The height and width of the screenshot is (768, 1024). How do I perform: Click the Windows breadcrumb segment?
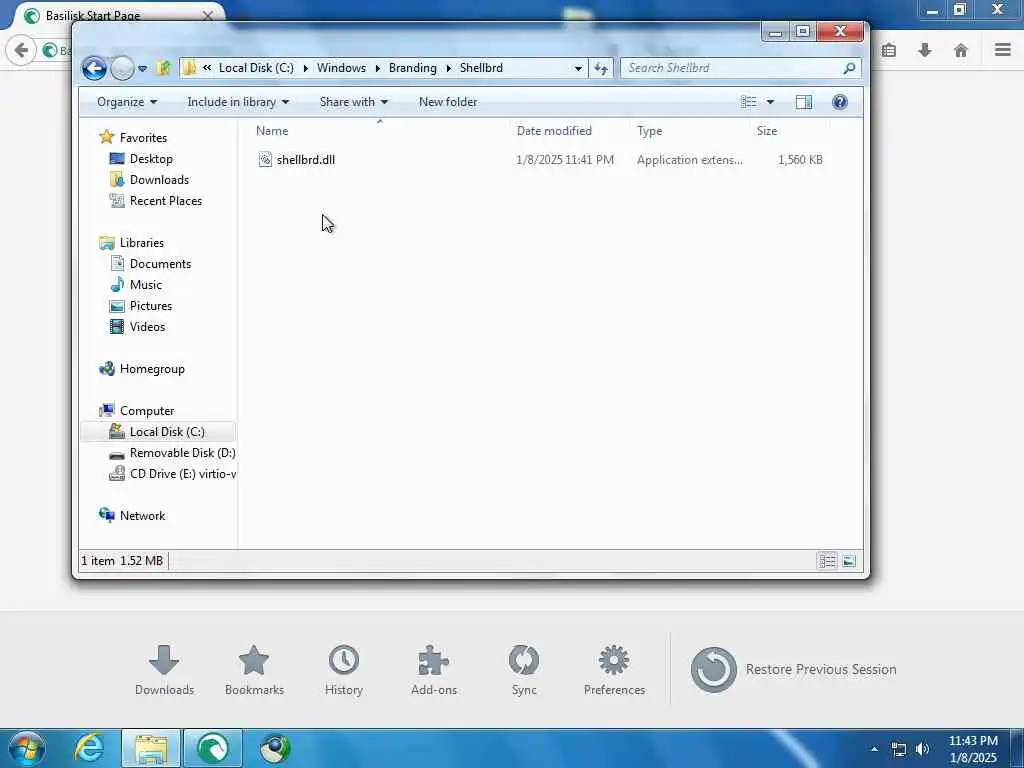[342, 68]
